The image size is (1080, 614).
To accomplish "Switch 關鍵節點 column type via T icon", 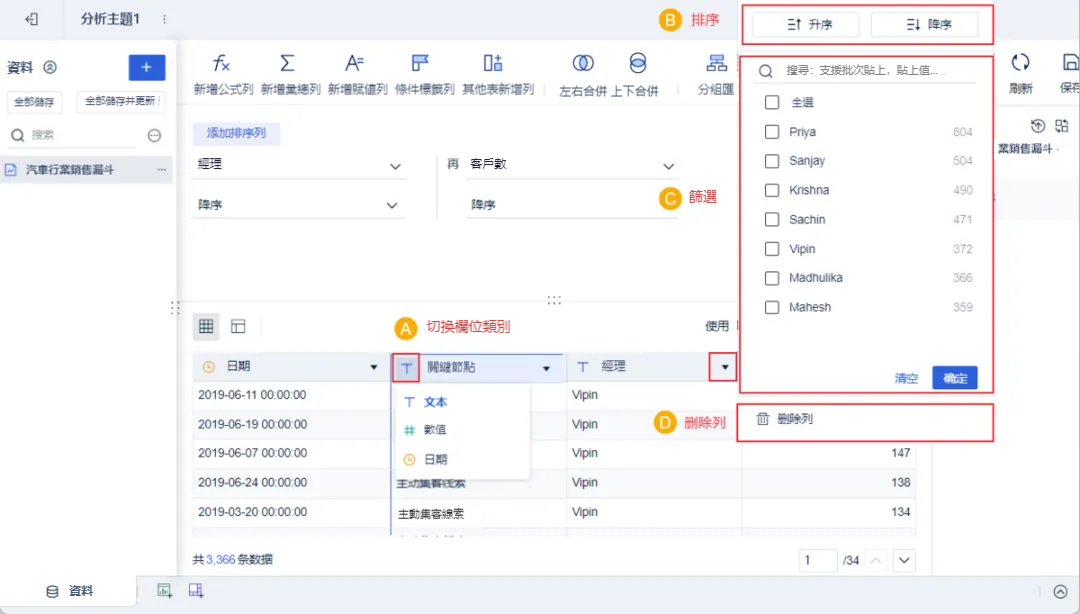I will click(x=406, y=368).
